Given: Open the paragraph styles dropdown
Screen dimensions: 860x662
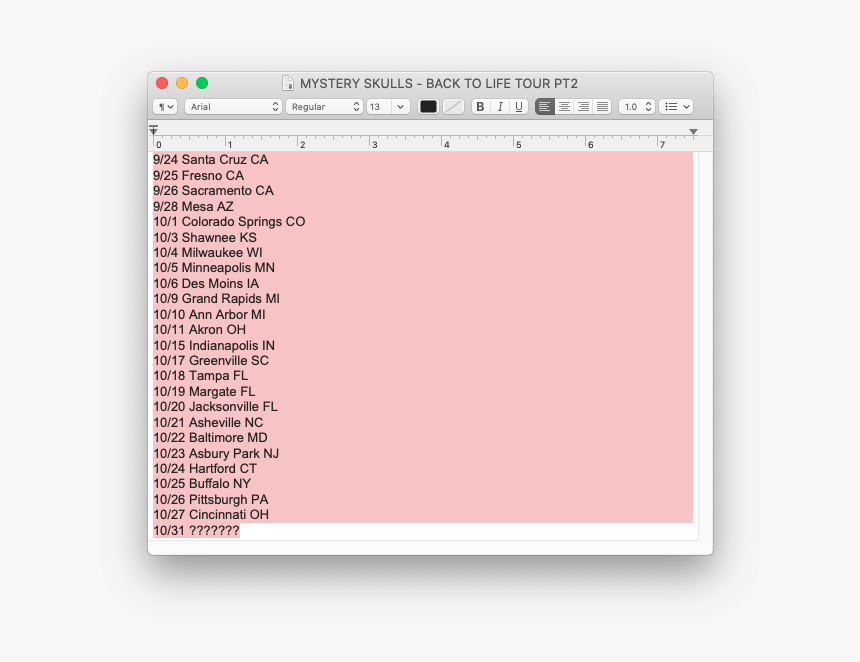Looking at the screenshot, I should (x=164, y=106).
